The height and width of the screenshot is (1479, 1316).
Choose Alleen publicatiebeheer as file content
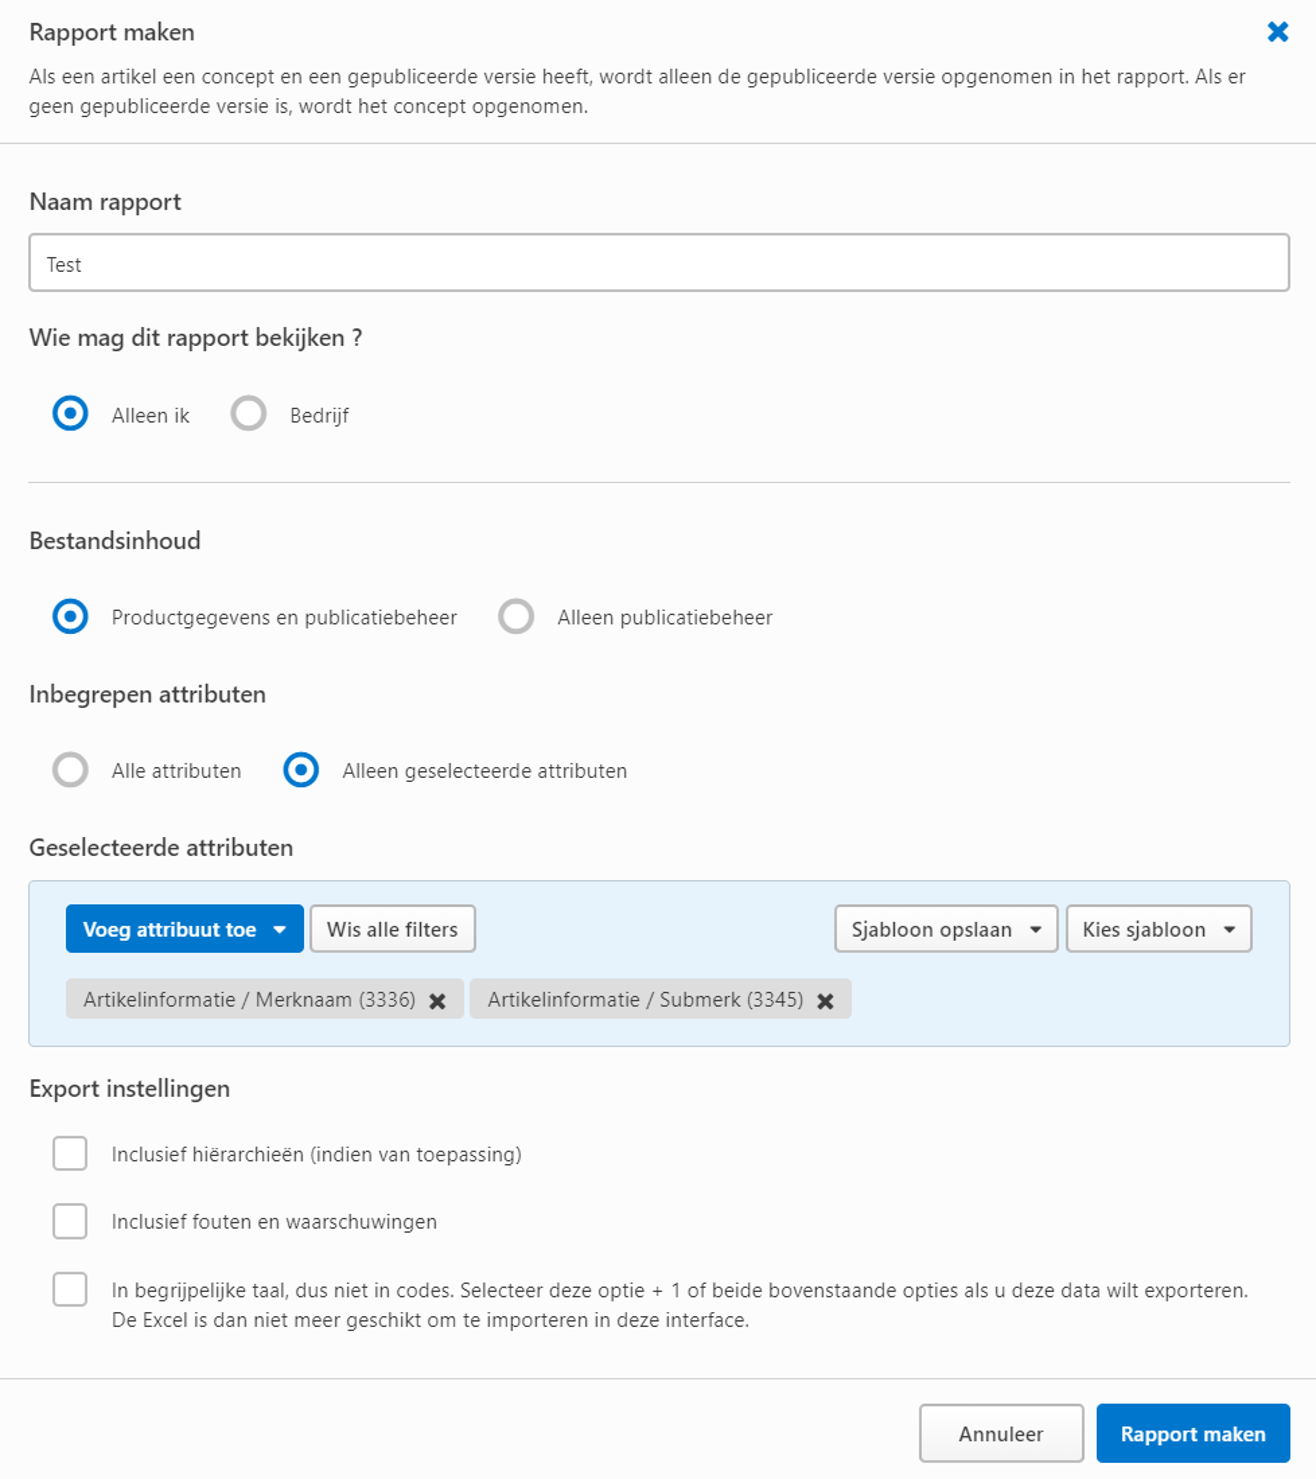point(516,617)
